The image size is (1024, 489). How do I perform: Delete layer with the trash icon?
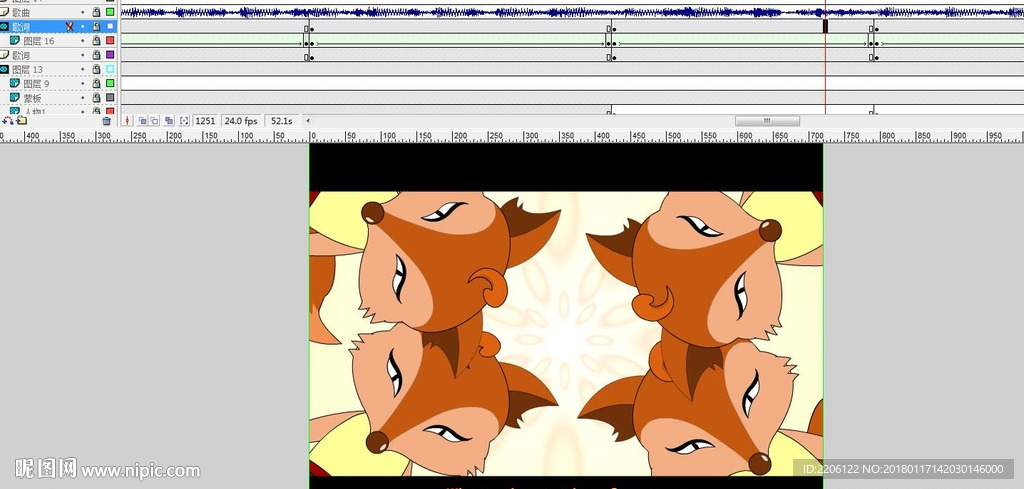coord(106,121)
